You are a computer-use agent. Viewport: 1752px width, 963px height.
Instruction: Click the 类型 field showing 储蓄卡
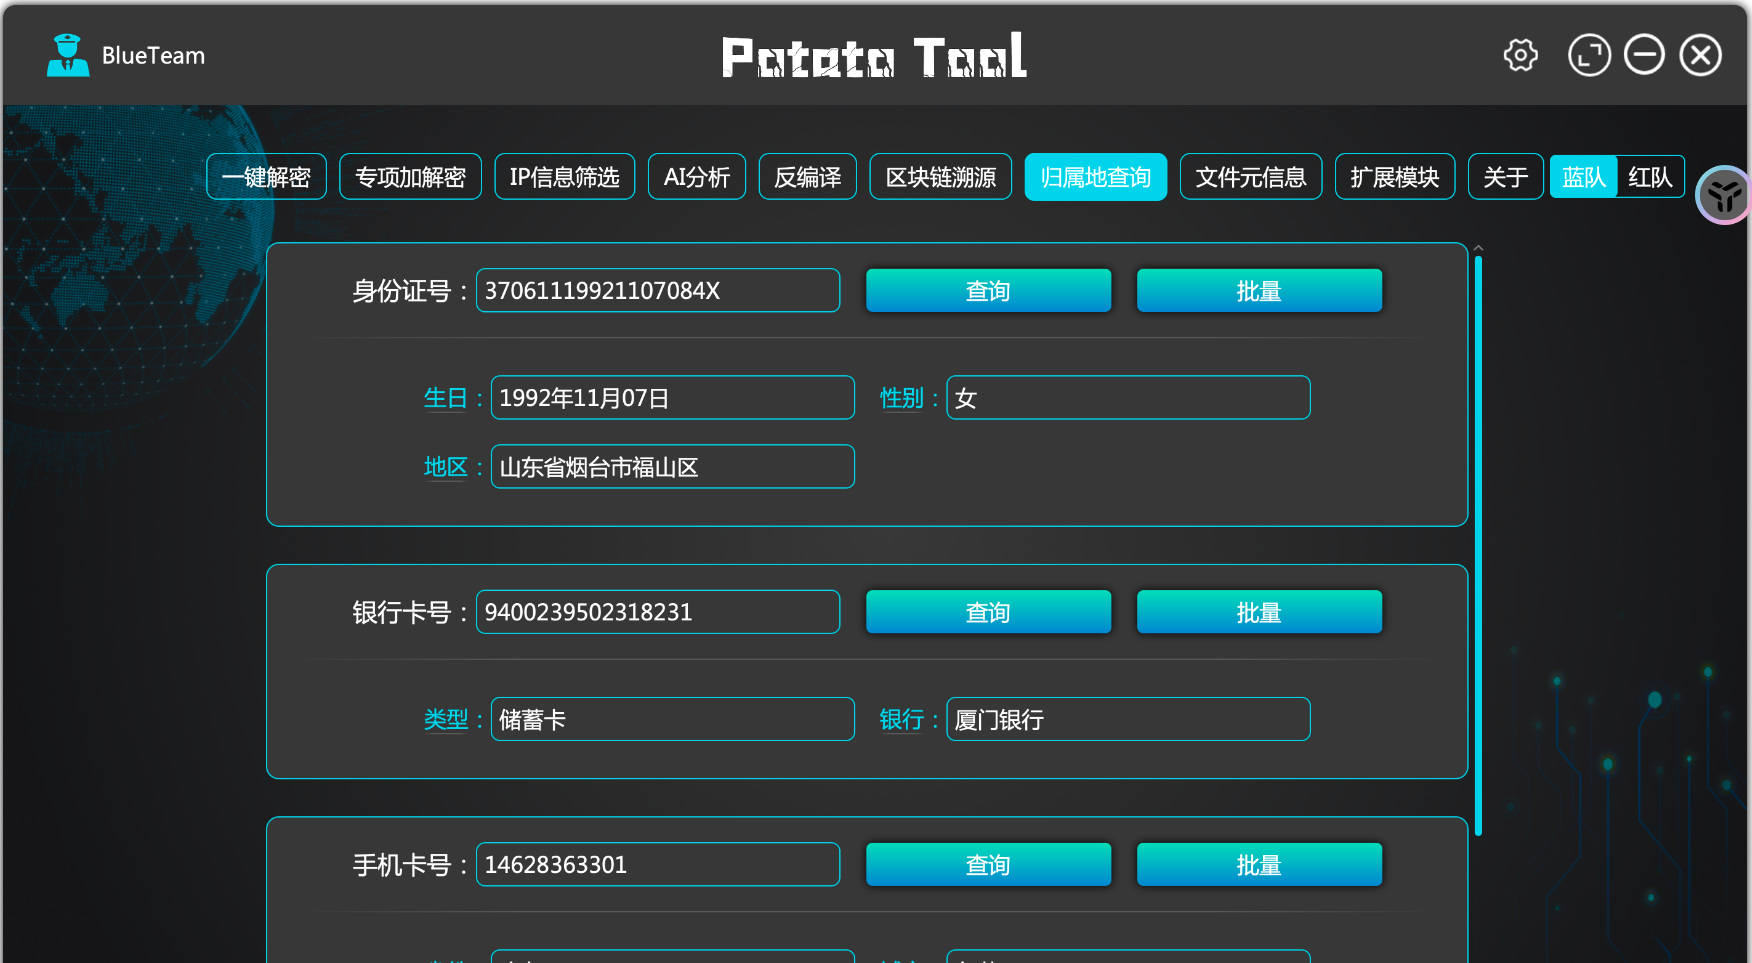(x=673, y=719)
